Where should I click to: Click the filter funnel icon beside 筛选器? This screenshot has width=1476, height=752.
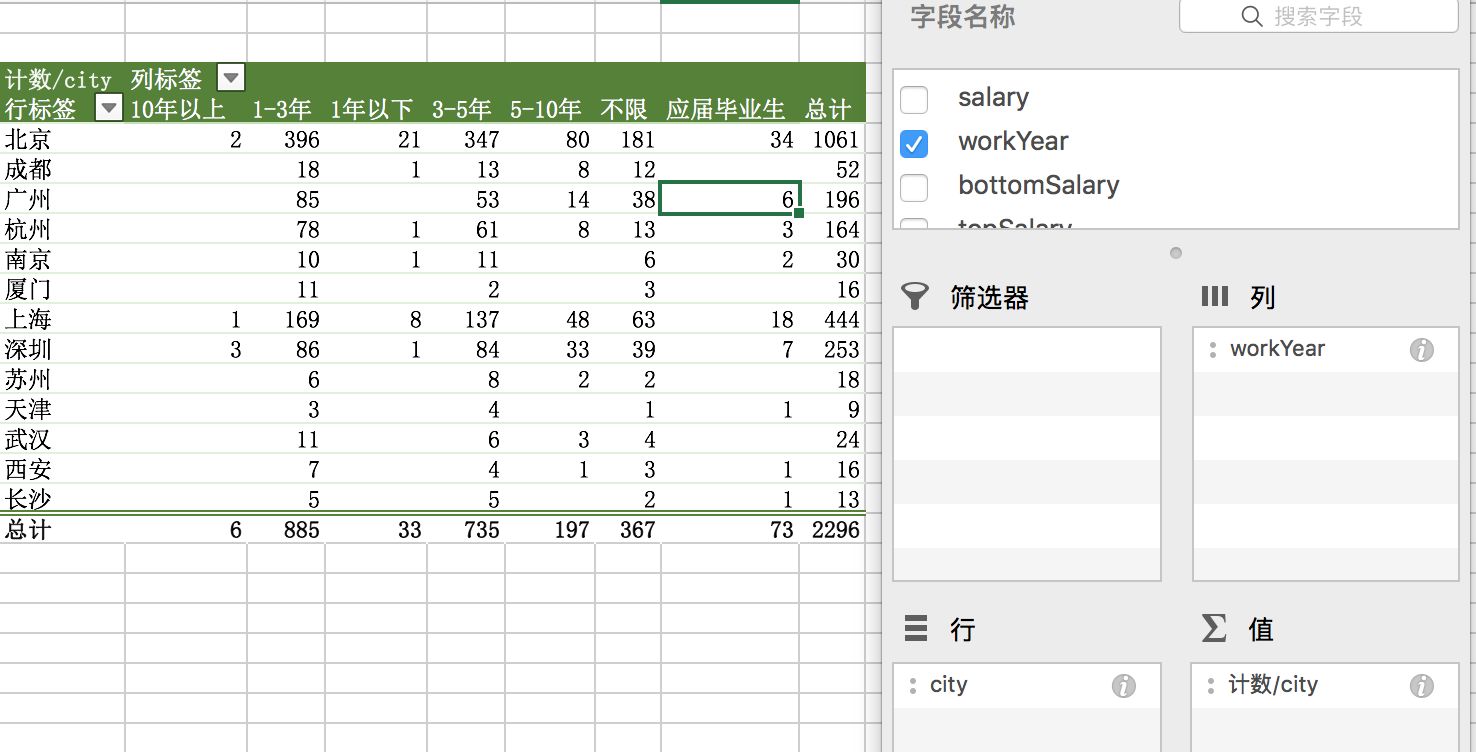point(914,296)
